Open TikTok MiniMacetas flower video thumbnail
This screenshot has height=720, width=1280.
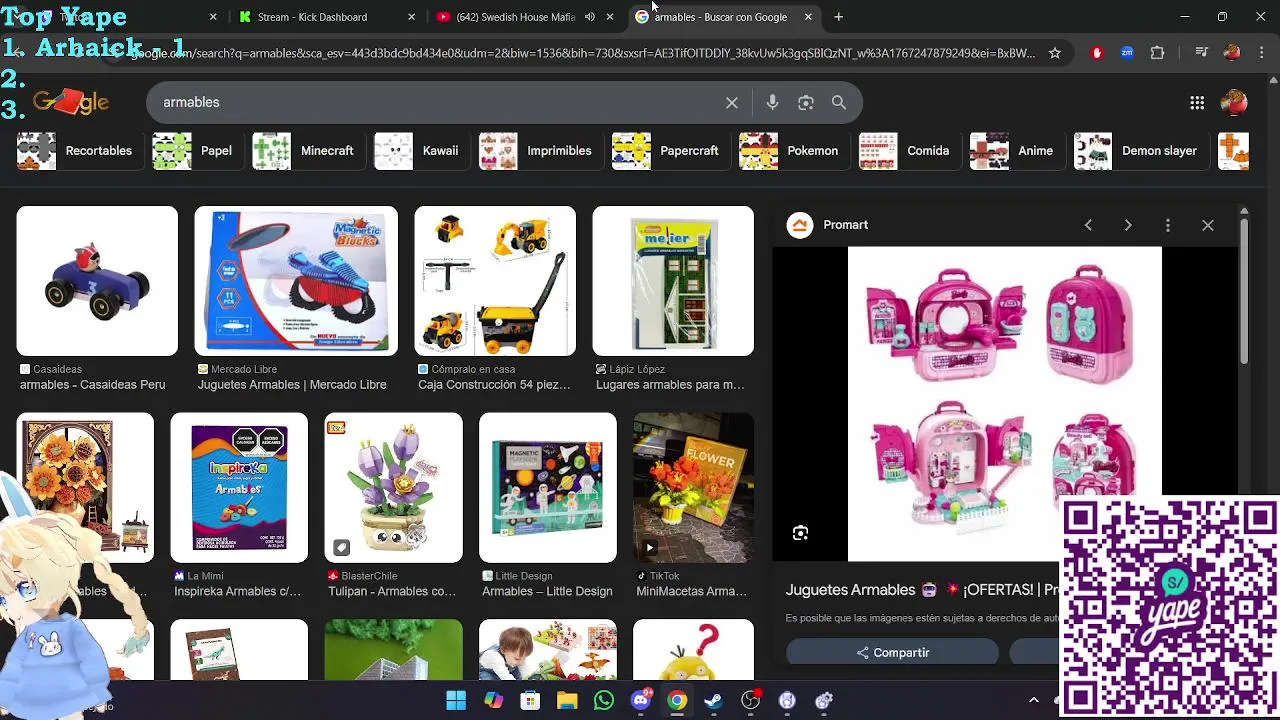click(x=693, y=488)
